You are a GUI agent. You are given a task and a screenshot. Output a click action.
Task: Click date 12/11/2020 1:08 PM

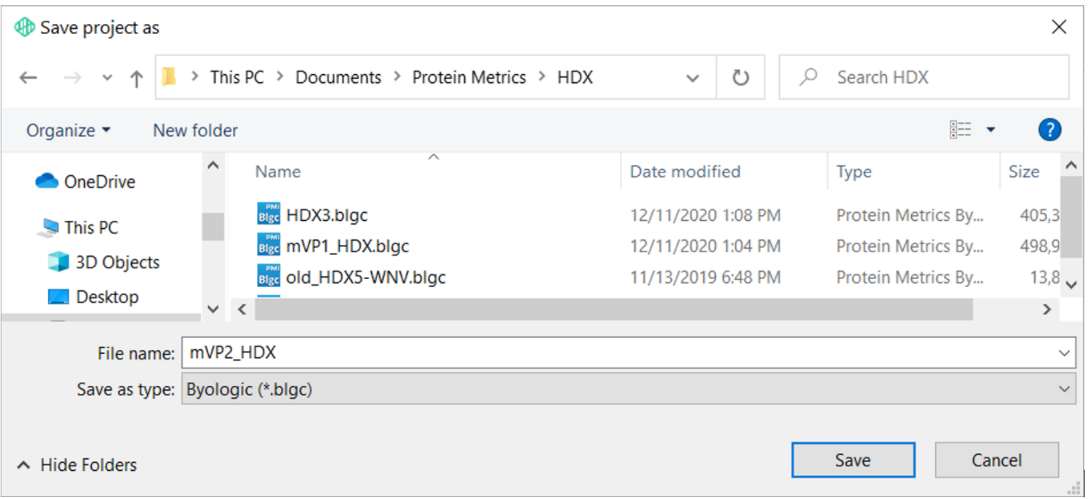point(705,216)
